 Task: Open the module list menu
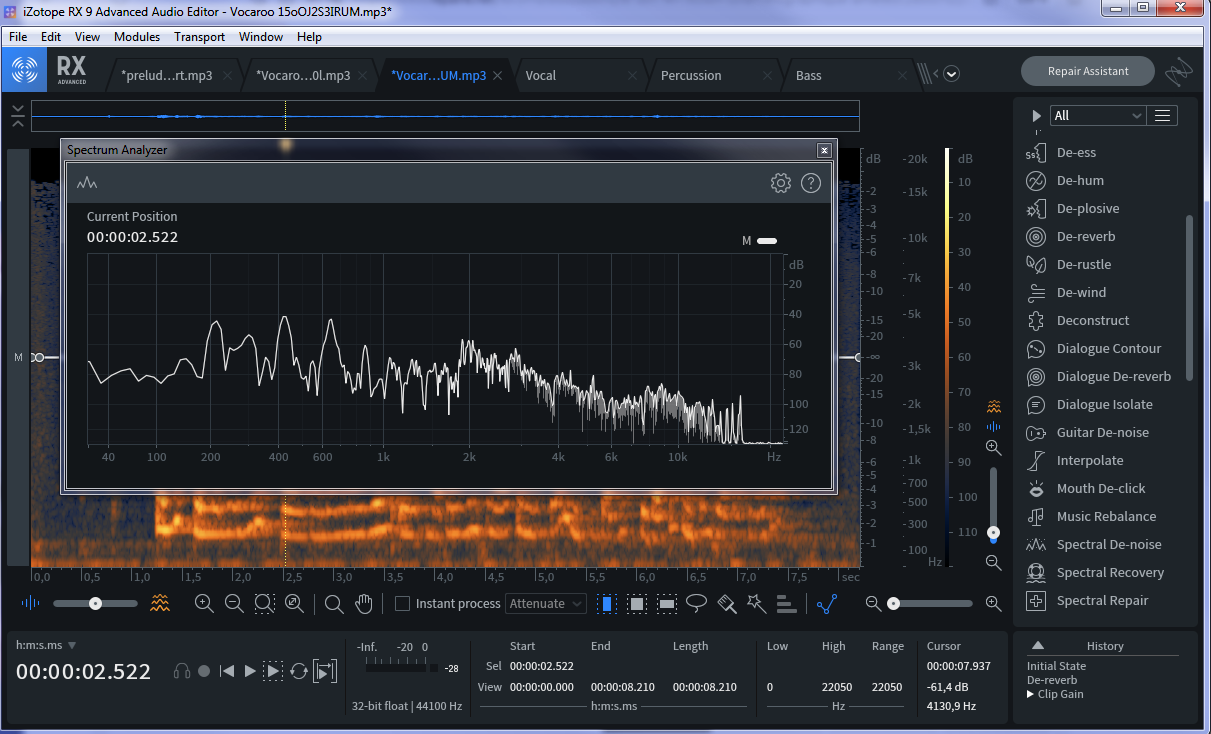pyautogui.click(x=1162, y=116)
